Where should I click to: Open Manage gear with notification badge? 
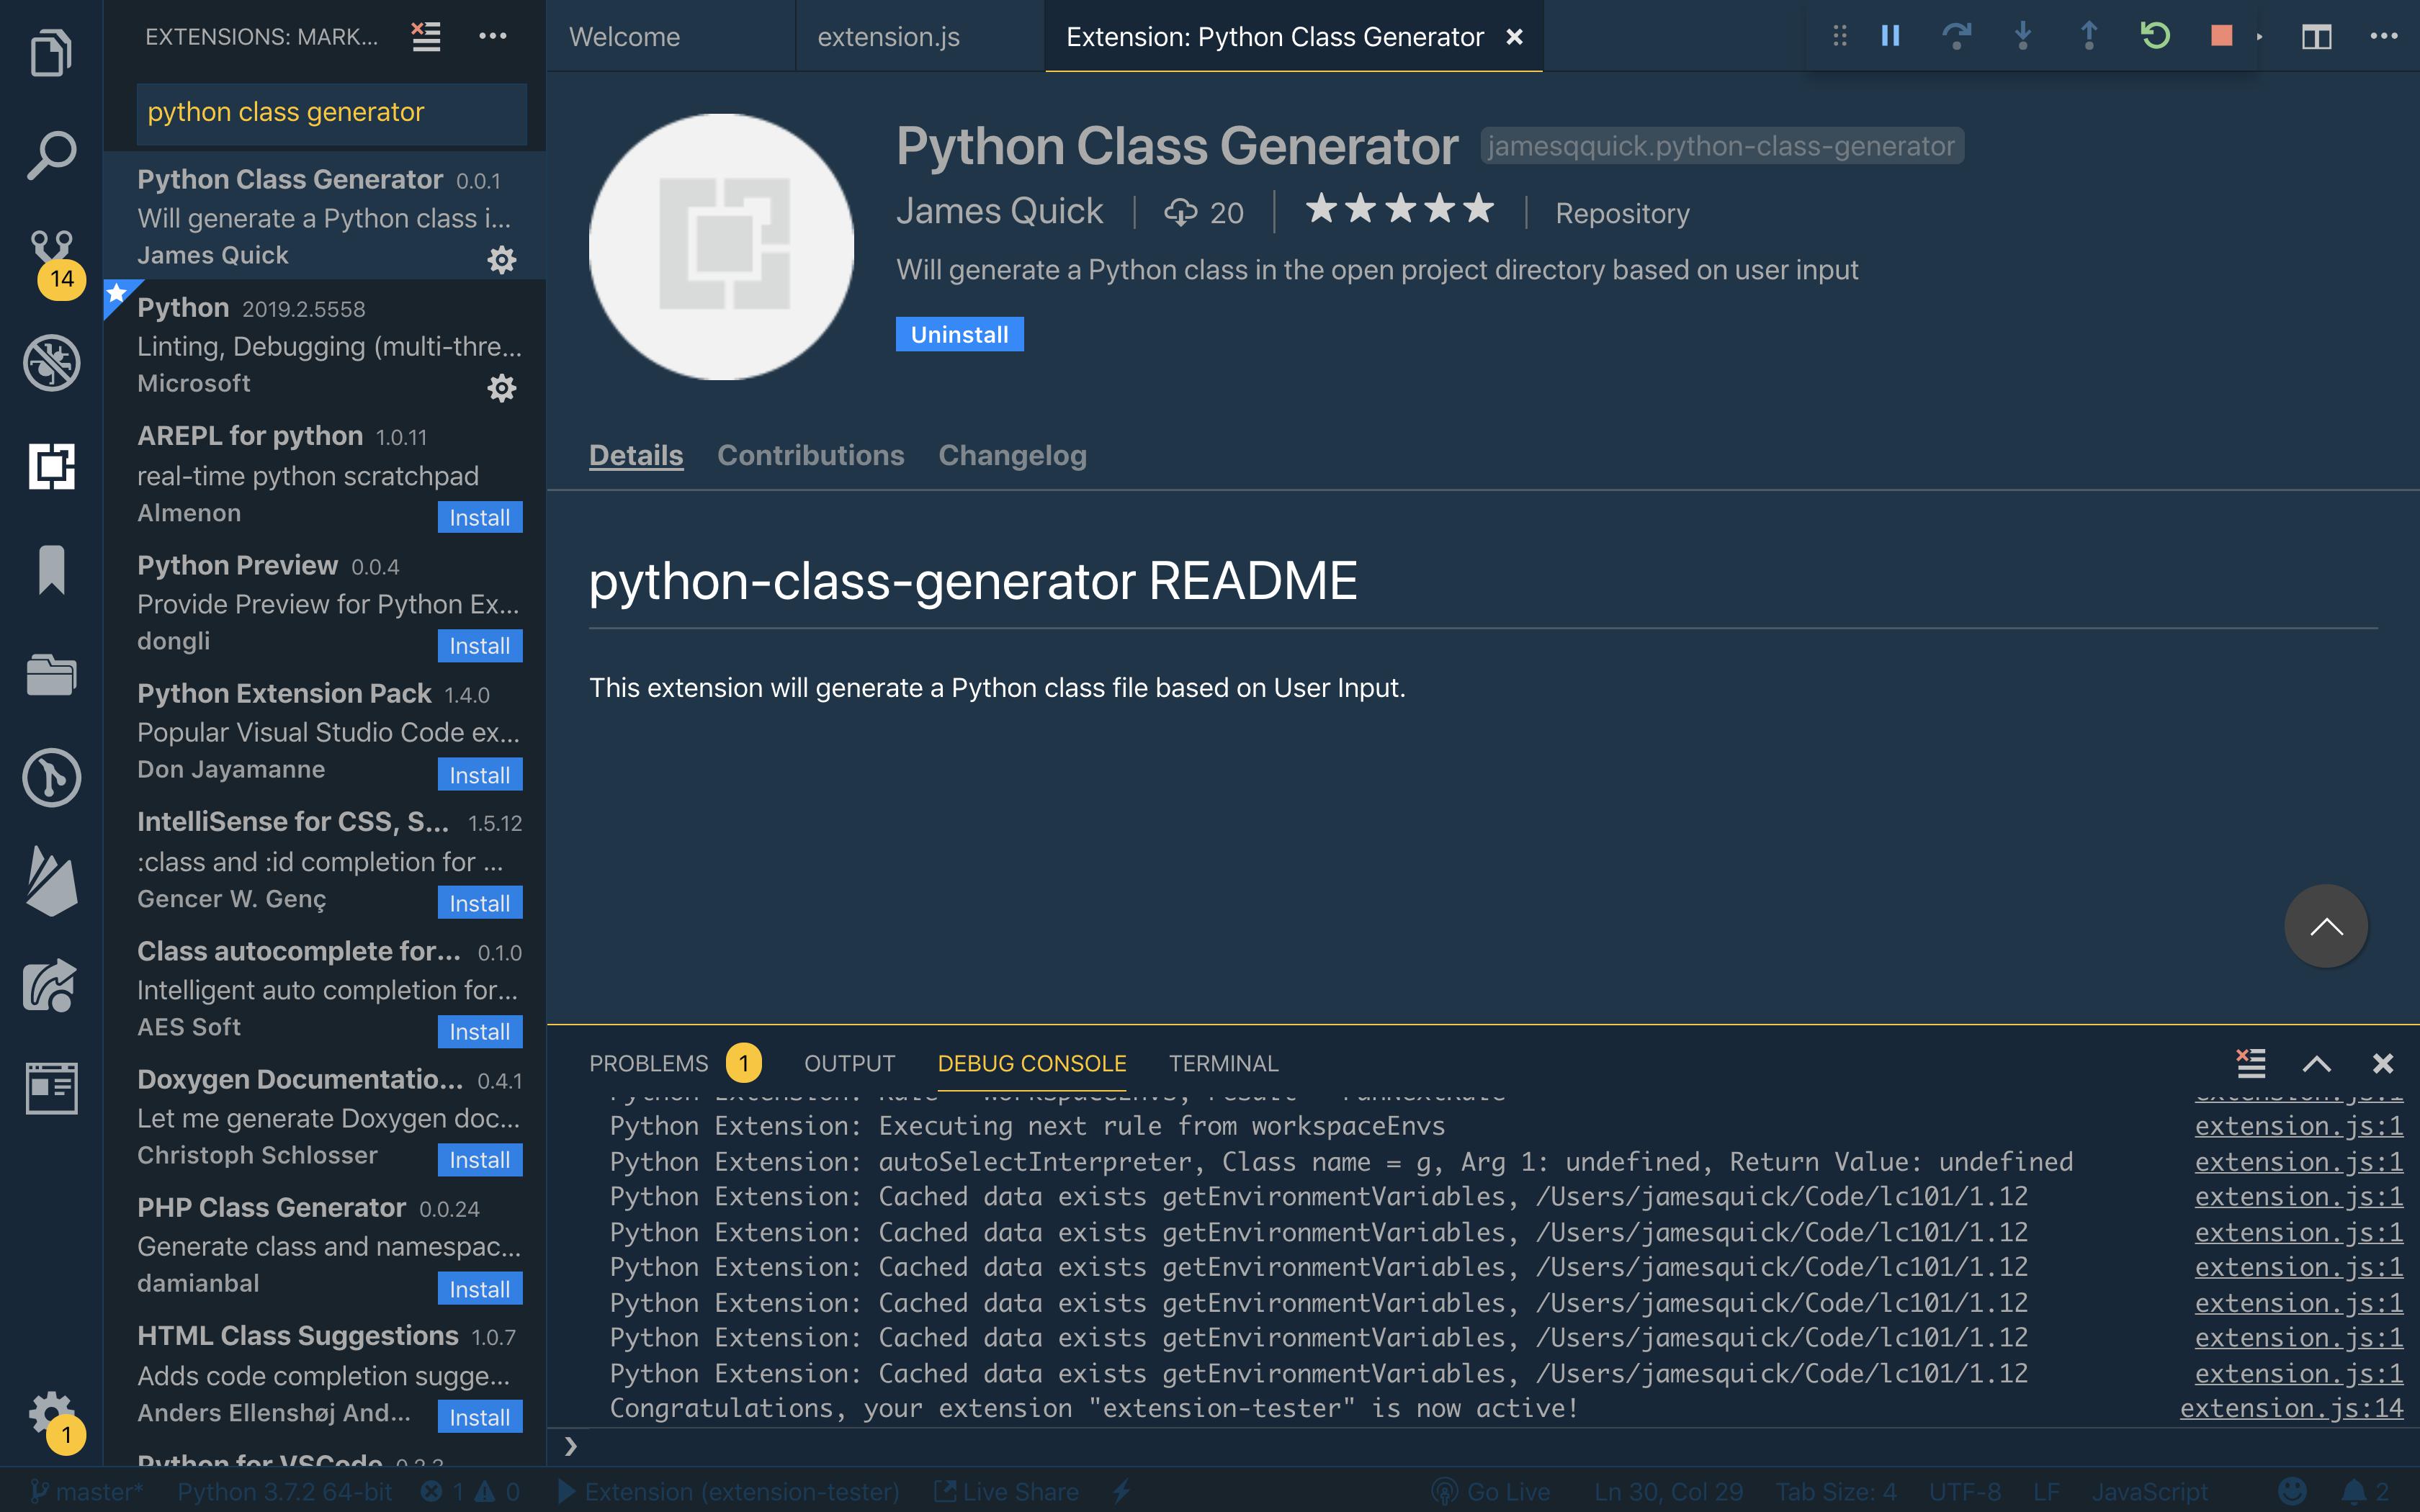click(x=51, y=1414)
